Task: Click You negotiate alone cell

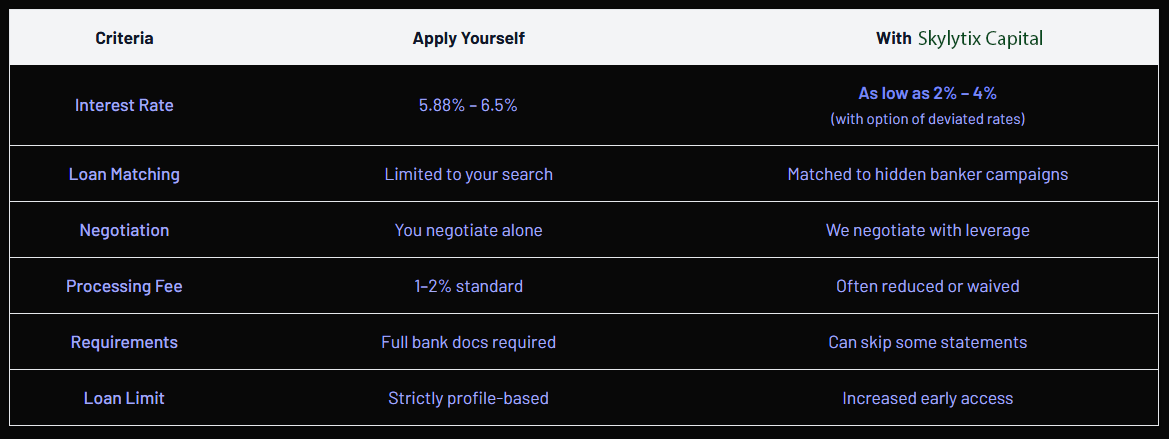Action: (x=468, y=230)
